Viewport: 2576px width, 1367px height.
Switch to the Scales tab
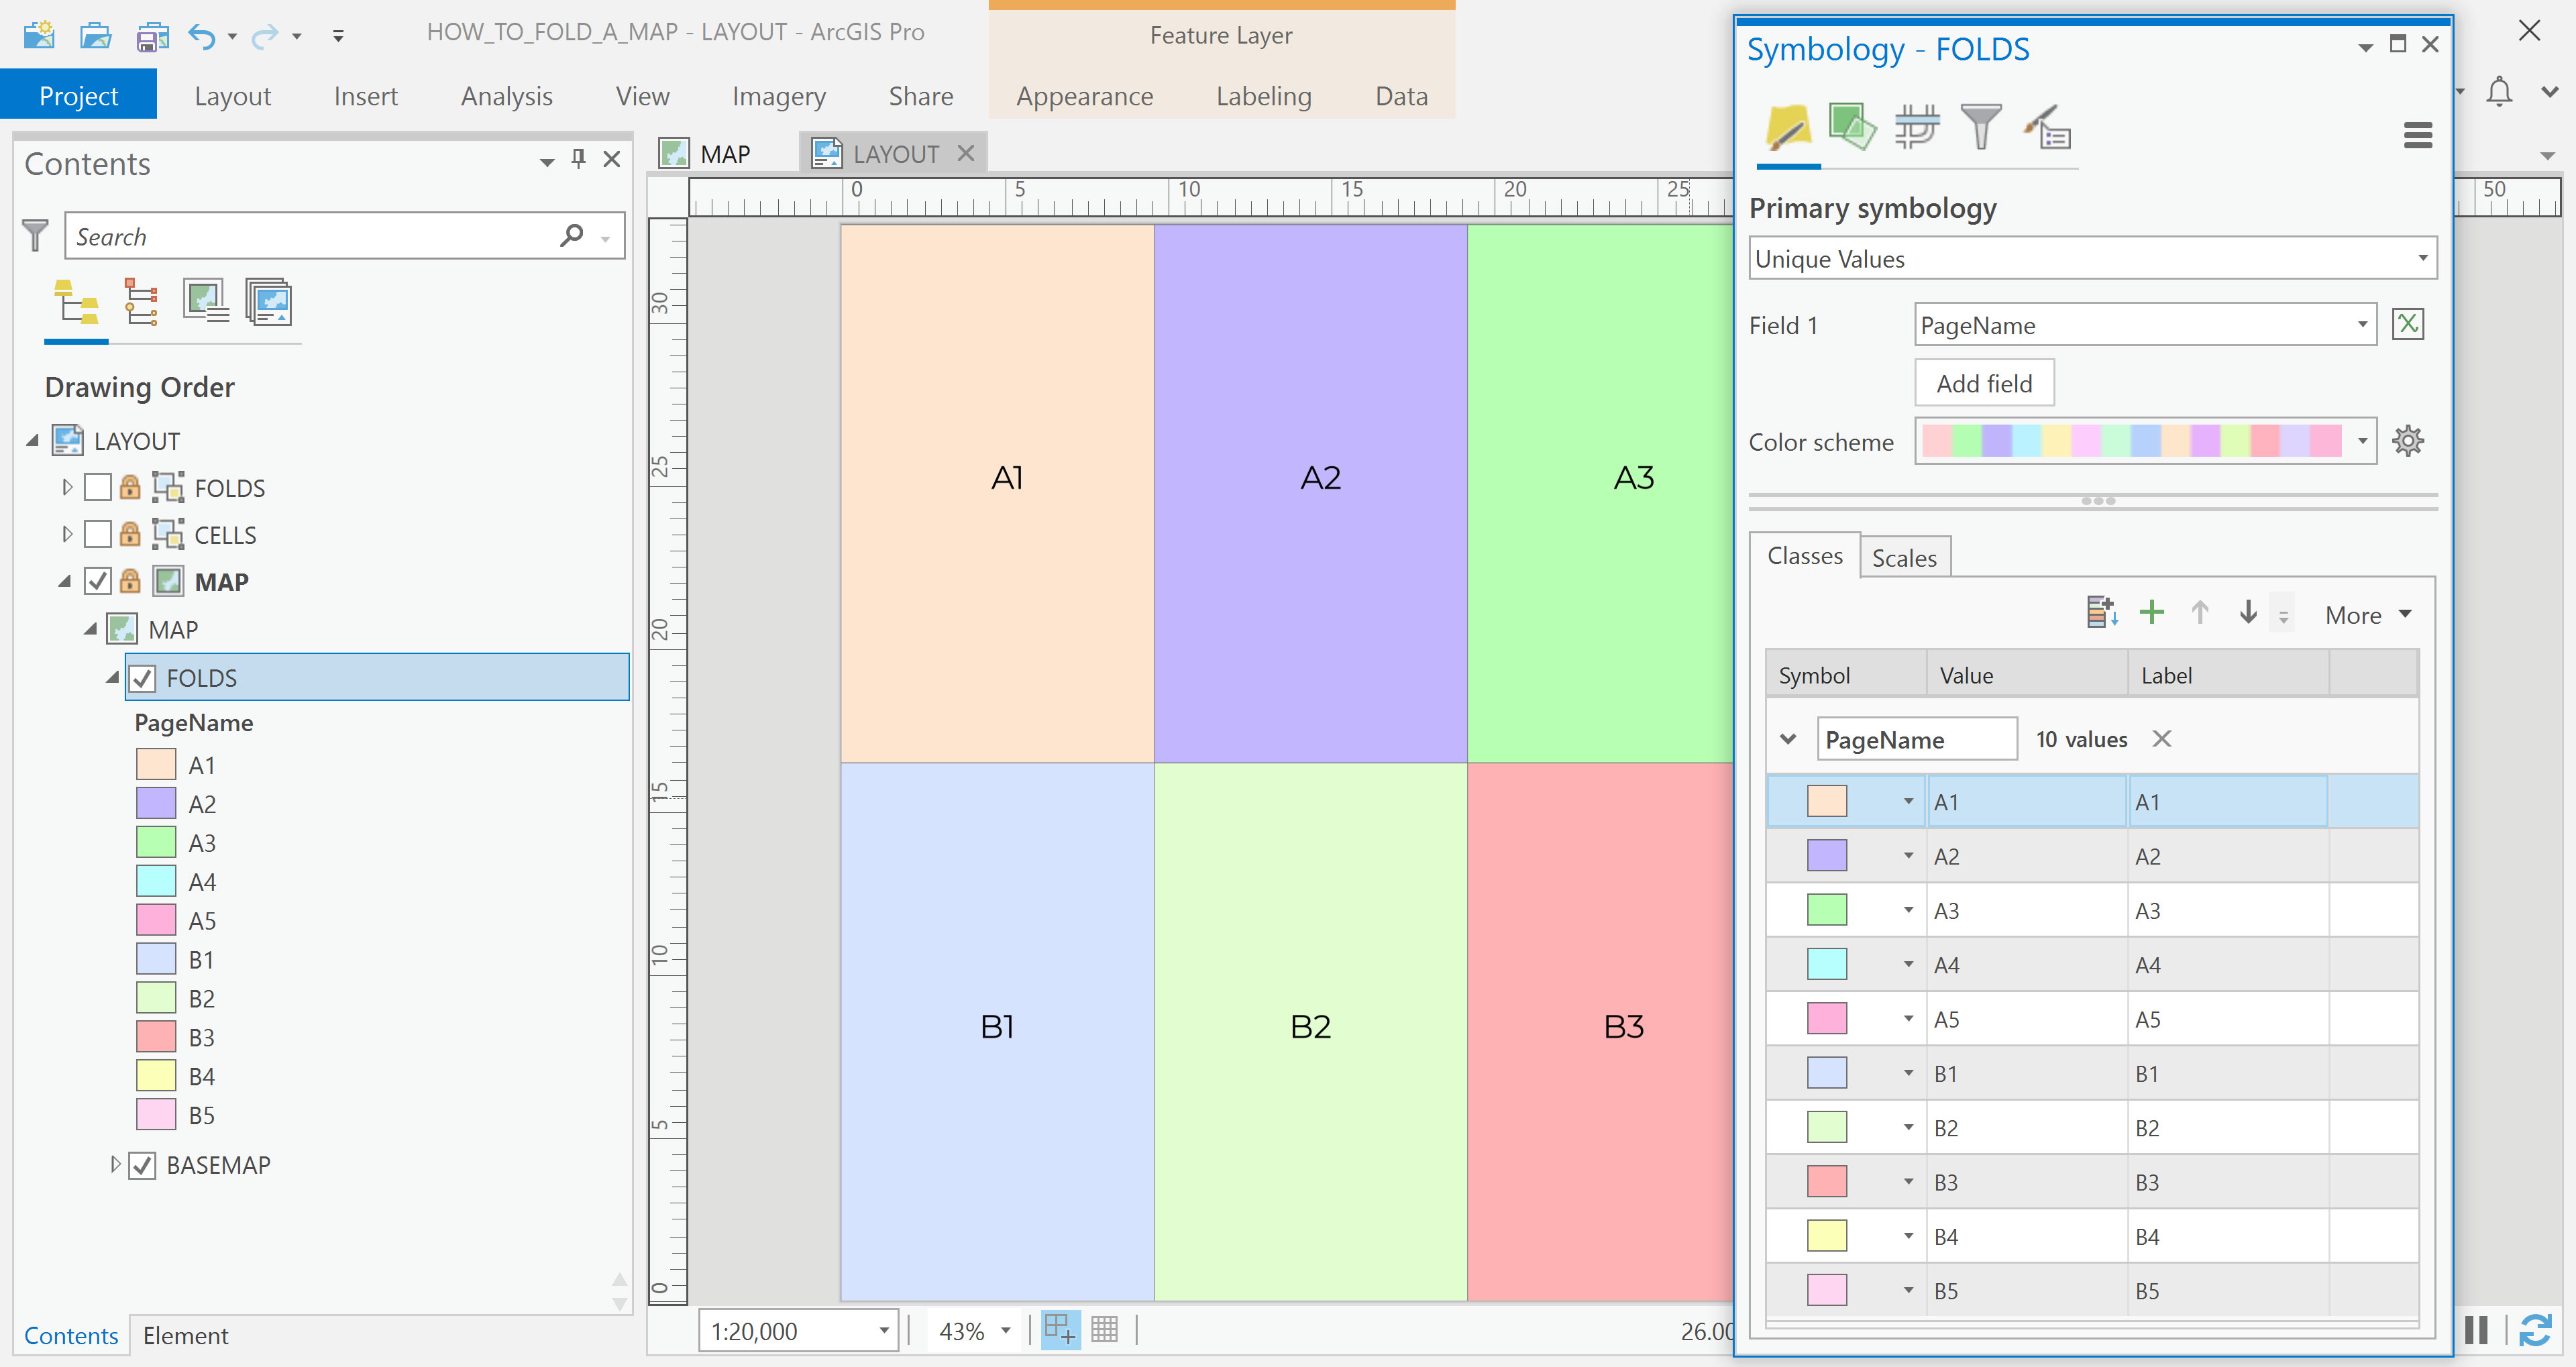coord(1903,558)
